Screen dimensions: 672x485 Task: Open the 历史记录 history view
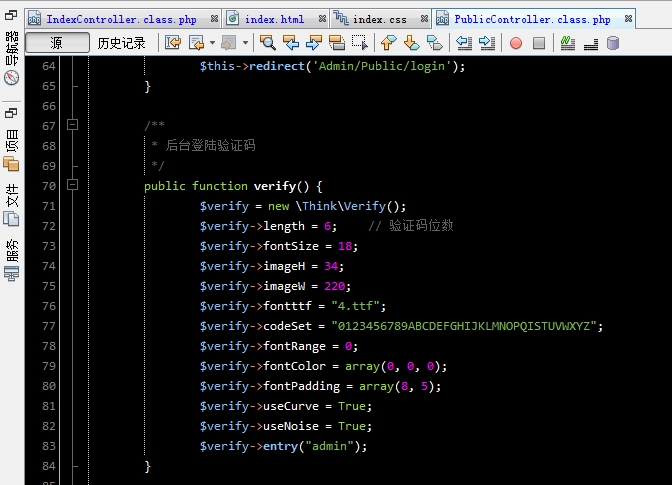coord(121,42)
